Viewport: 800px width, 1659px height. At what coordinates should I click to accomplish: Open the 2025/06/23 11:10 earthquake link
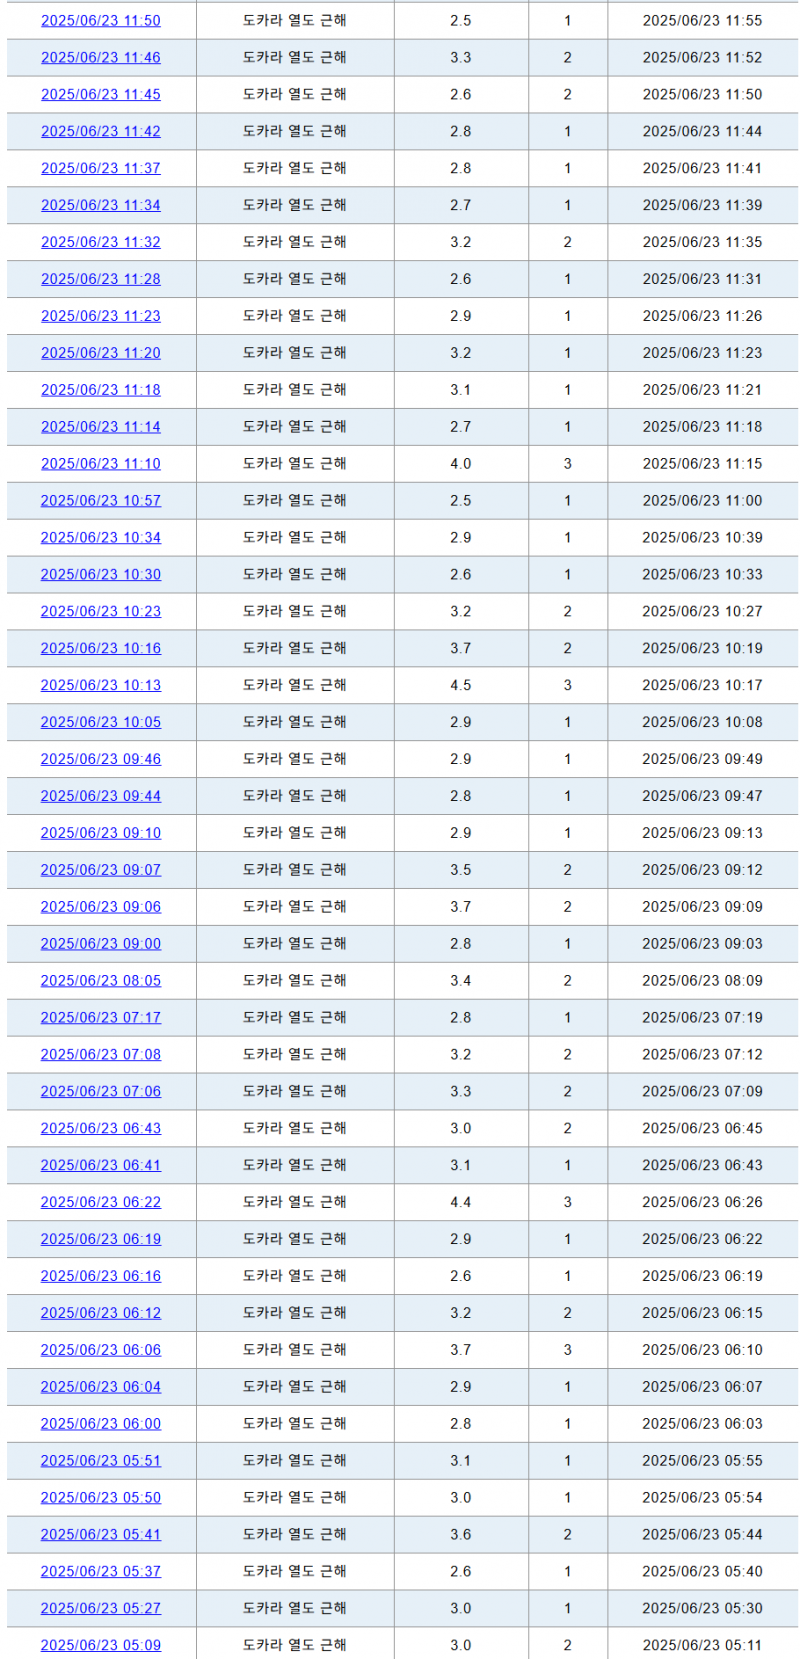101,465
